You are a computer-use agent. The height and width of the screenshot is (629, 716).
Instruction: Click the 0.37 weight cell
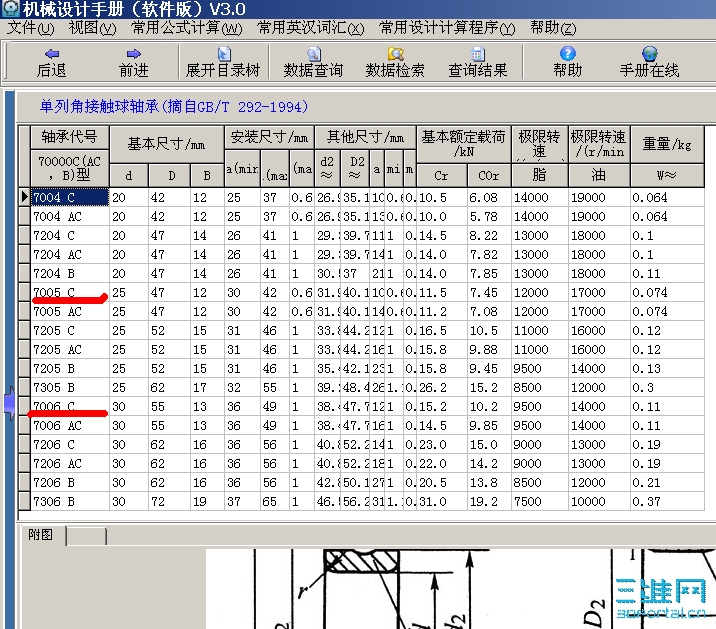(x=667, y=502)
